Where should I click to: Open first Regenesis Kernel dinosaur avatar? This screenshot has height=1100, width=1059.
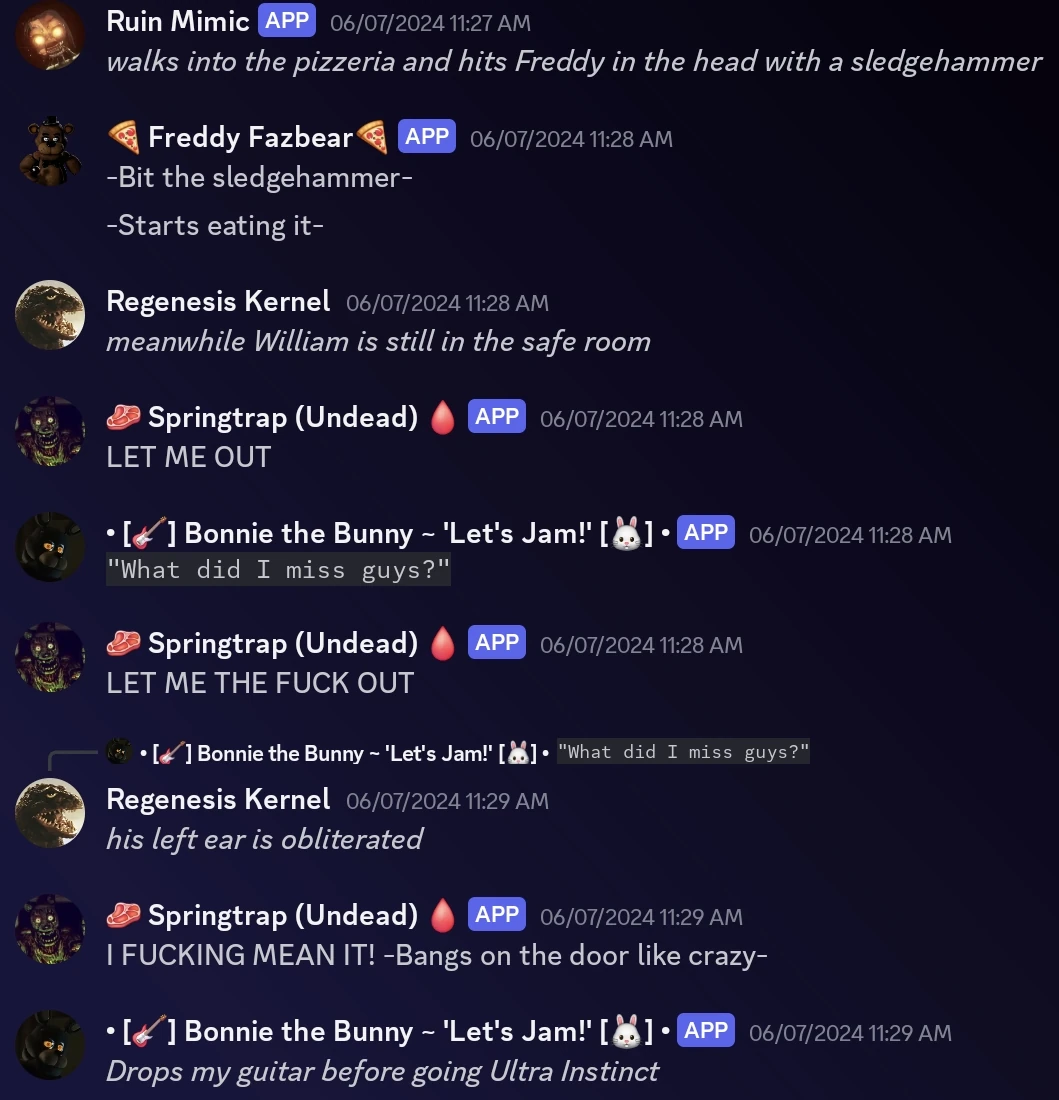pyautogui.click(x=50, y=315)
